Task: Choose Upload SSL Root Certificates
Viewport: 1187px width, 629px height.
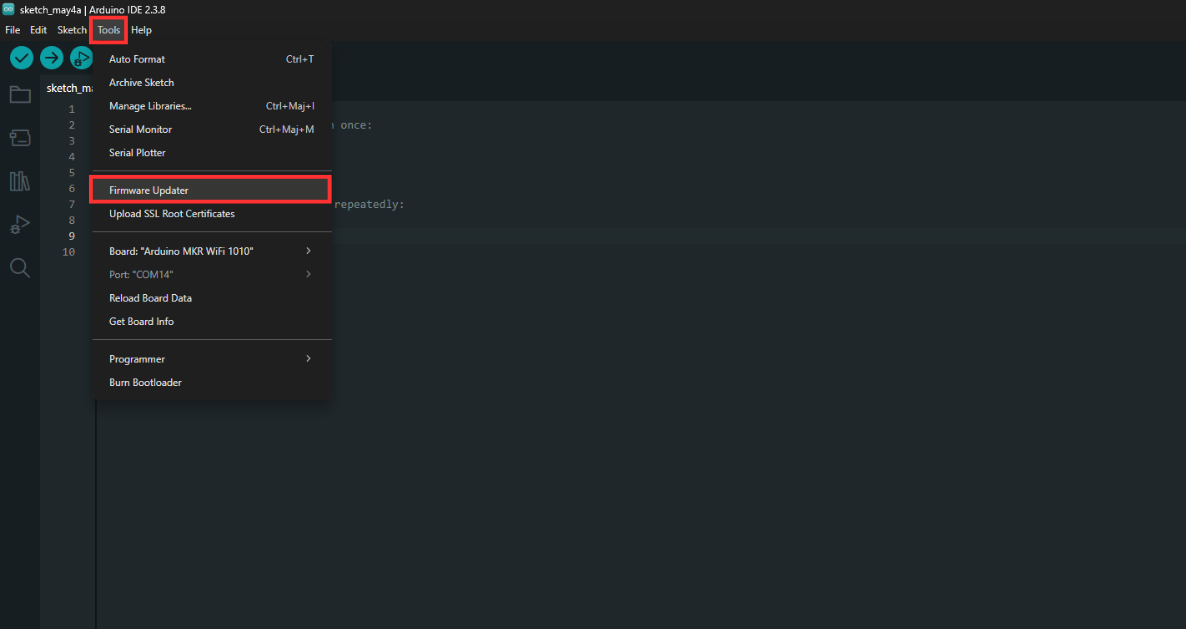Action: 212,214
